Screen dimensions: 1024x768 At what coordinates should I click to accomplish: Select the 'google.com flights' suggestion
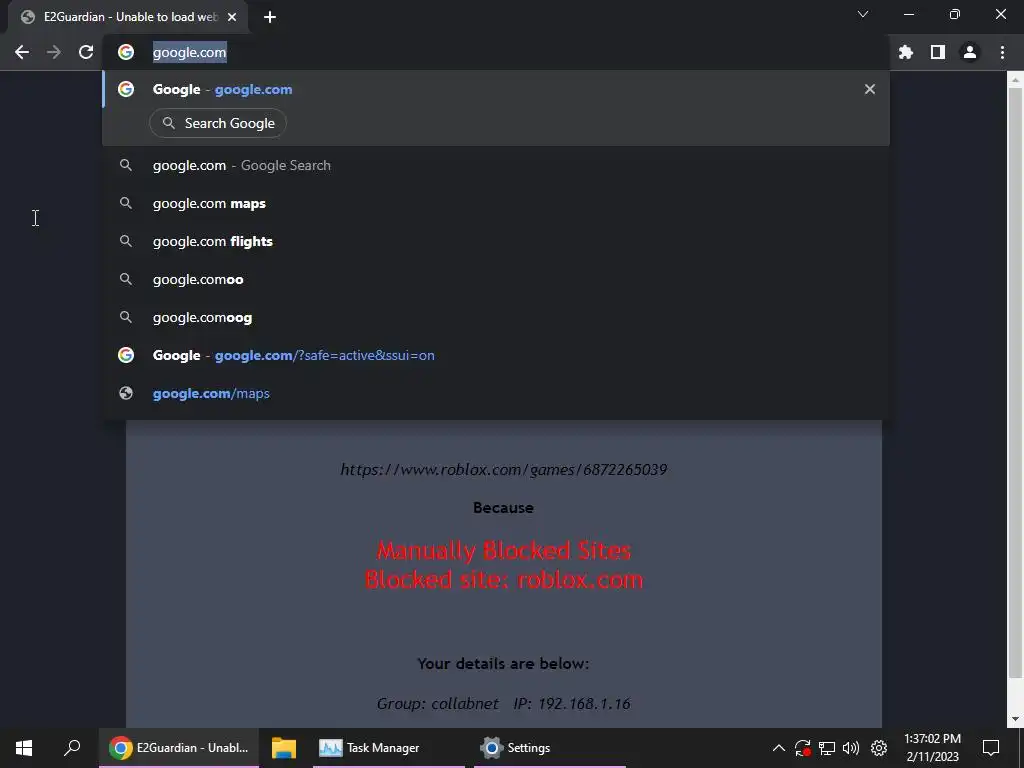(x=496, y=241)
